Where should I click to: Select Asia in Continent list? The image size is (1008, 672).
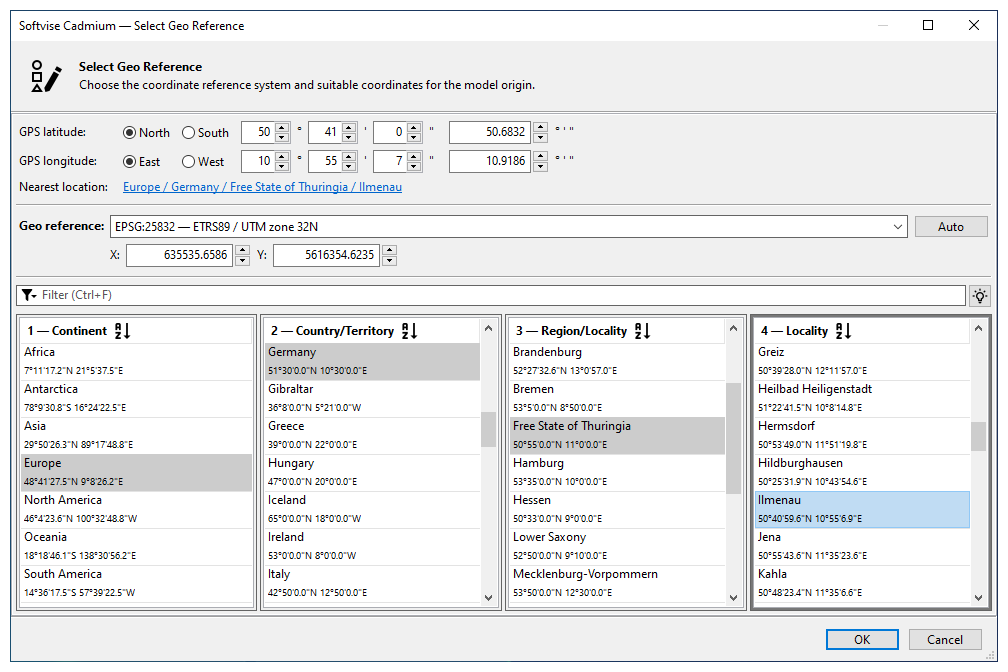click(136, 435)
